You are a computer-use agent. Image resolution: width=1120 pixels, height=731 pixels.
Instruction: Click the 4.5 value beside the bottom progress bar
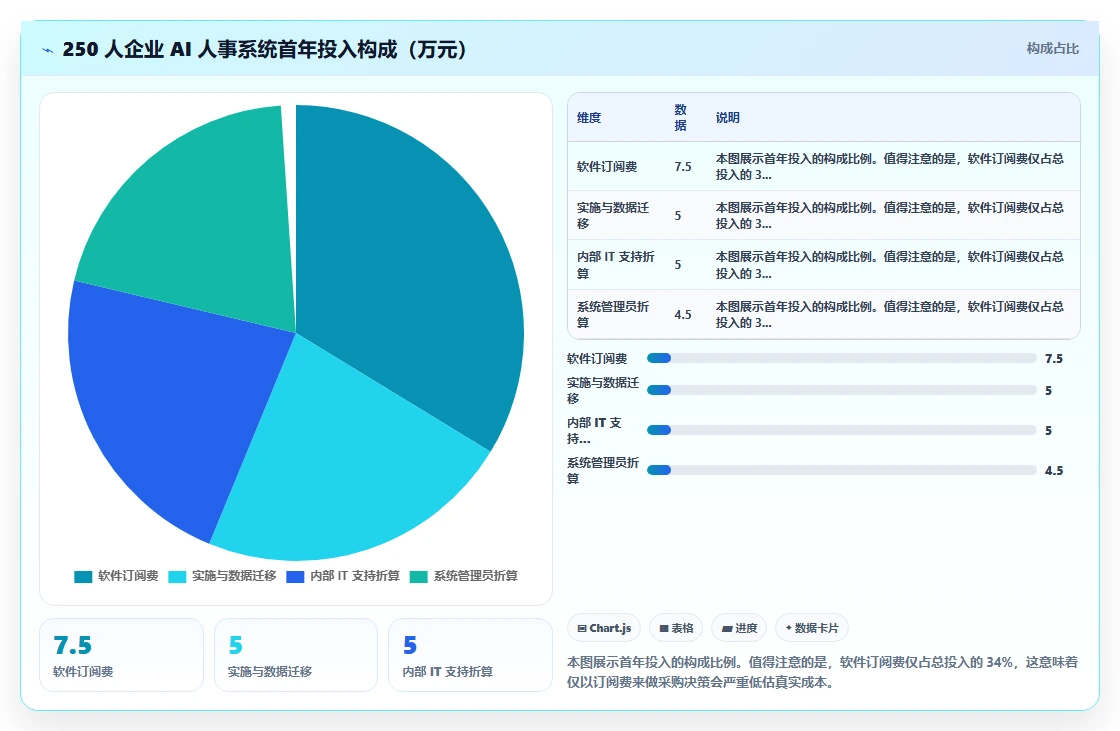point(1054,470)
